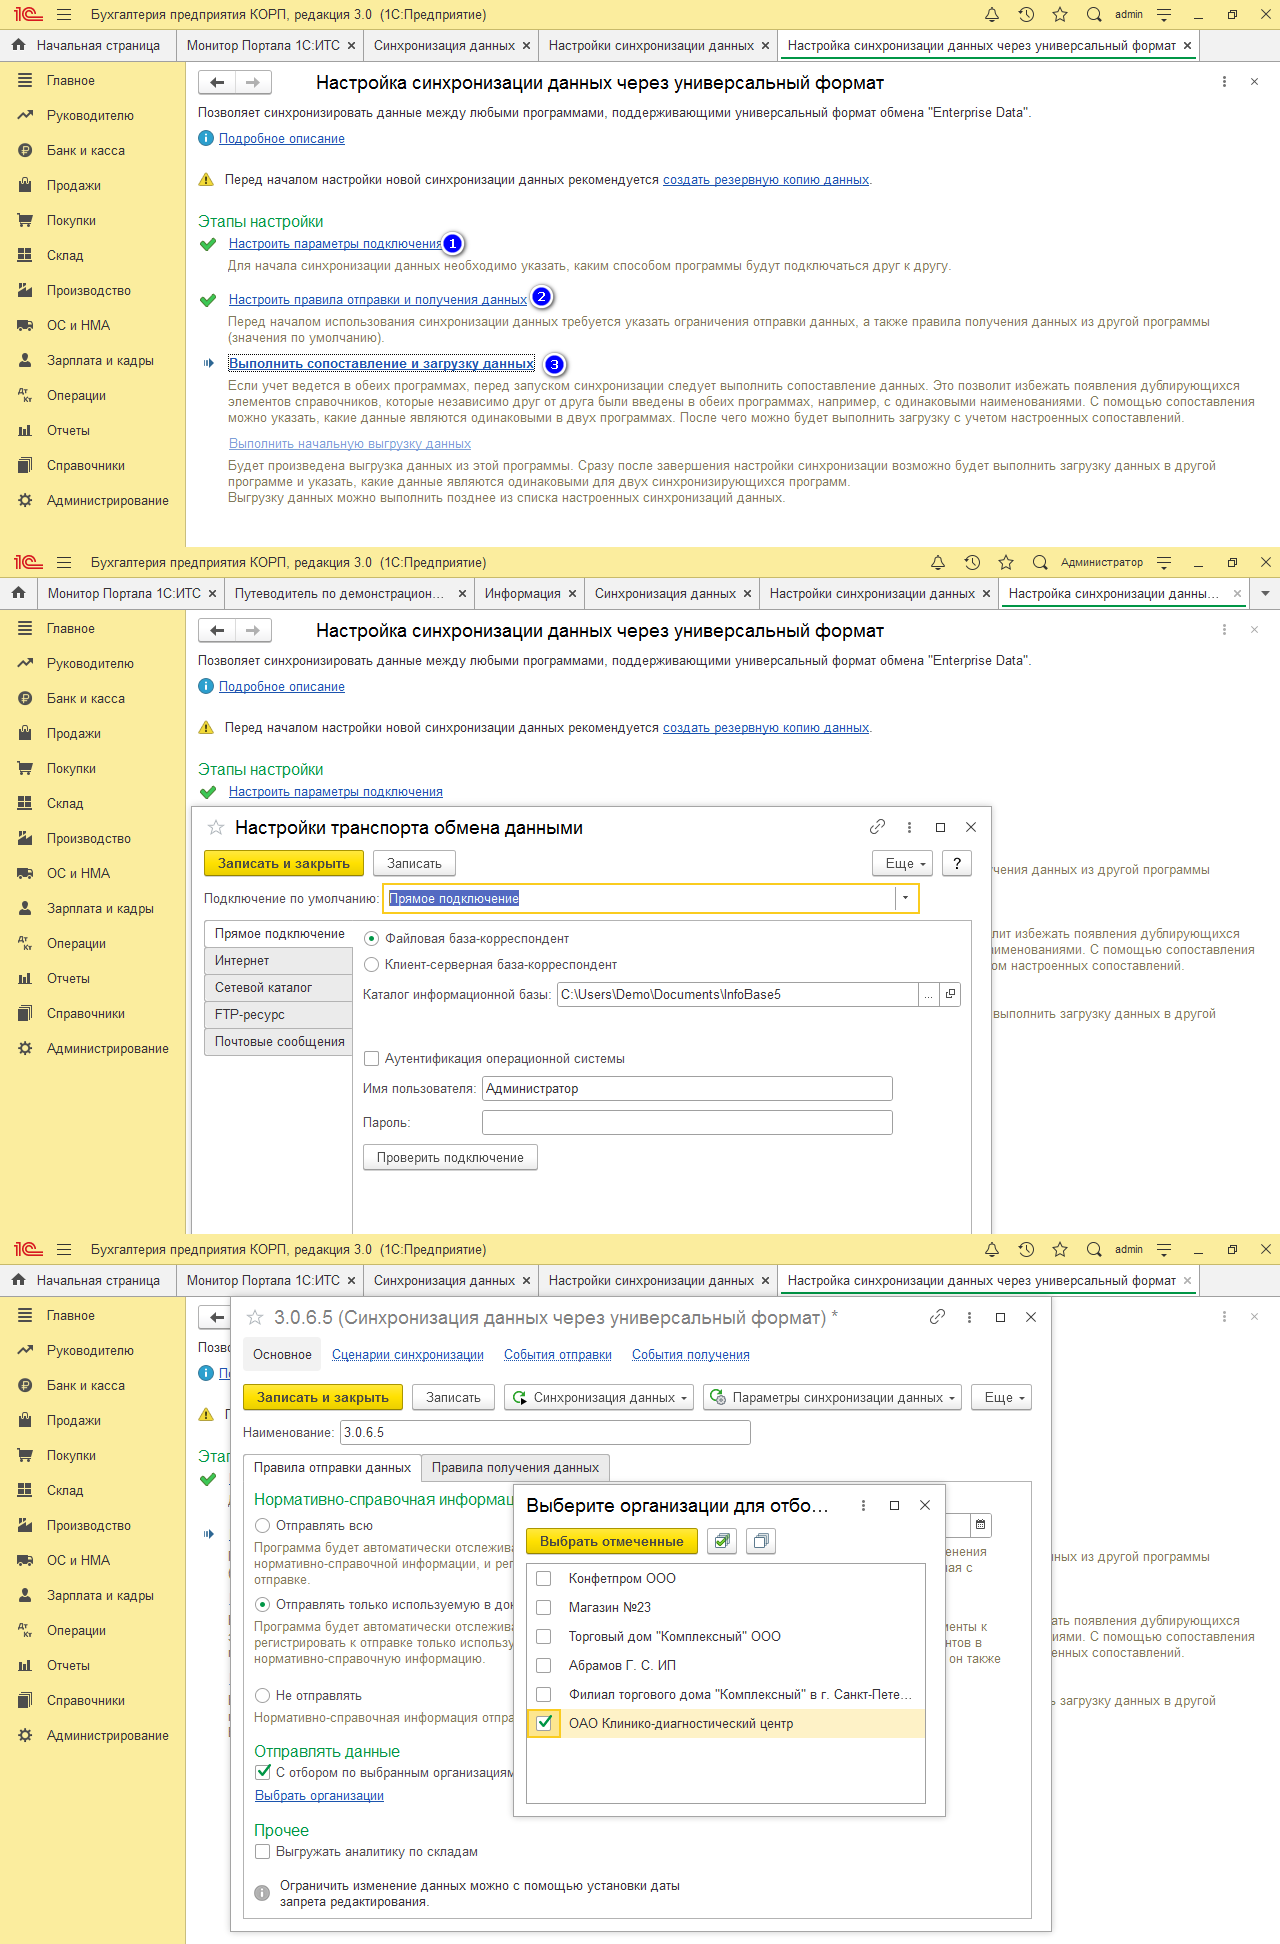The image size is (1280, 1944).
Task: Switch to Информация tab in middle window
Action: [522, 594]
